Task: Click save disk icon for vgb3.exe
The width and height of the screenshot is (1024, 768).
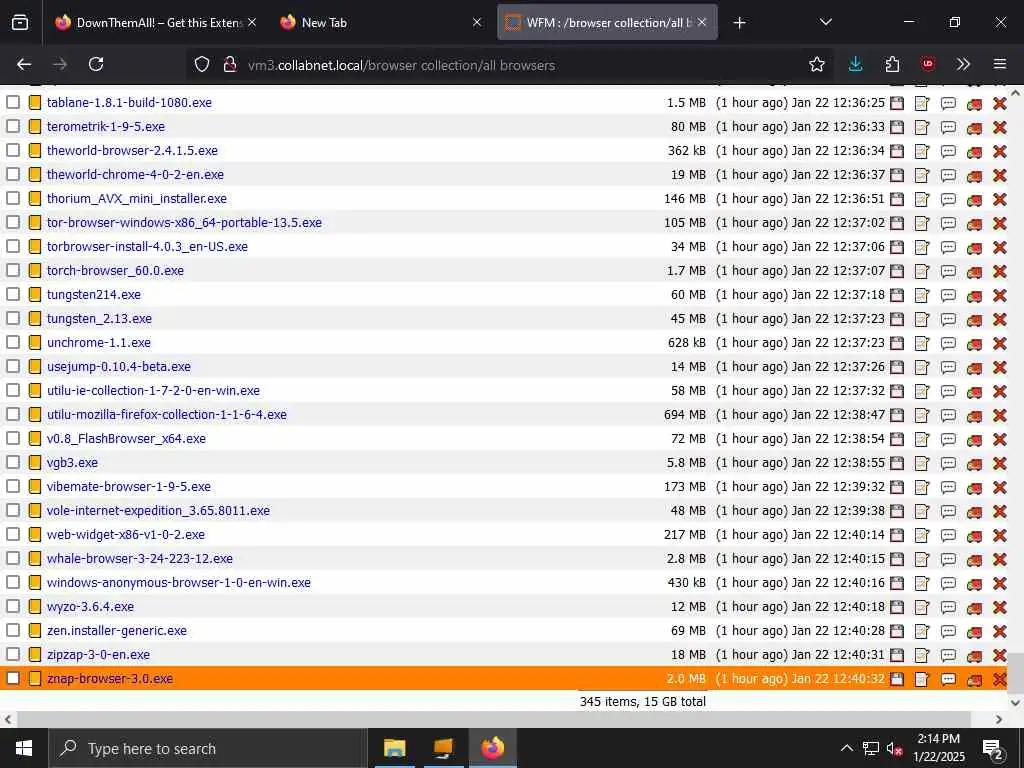Action: coord(897,464)
